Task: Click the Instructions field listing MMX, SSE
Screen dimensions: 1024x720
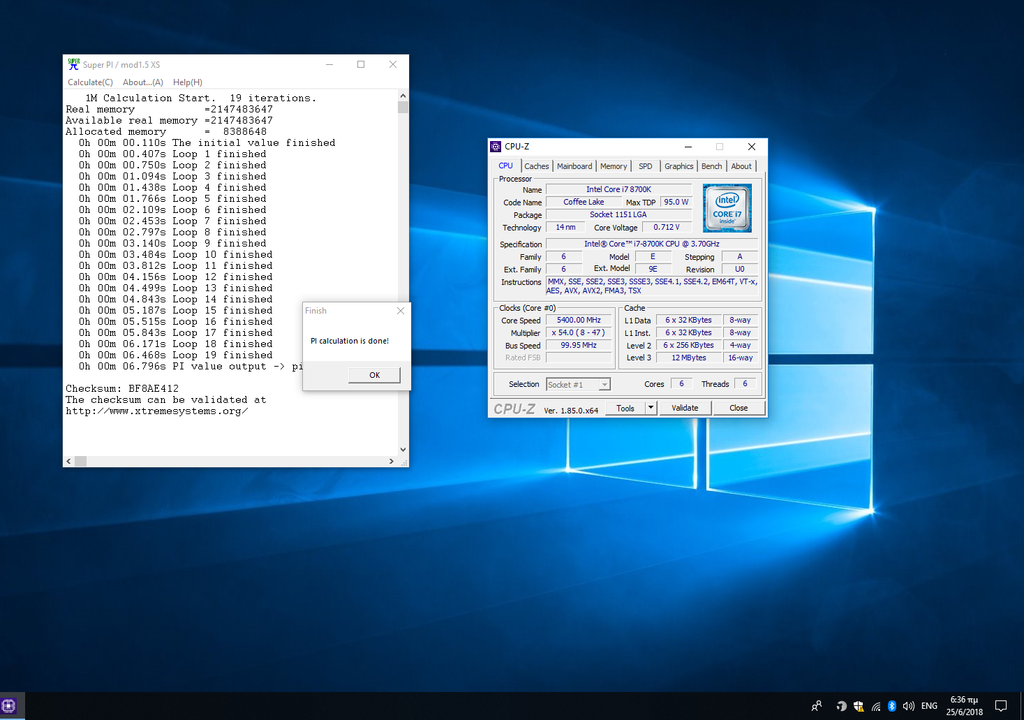Action: click(x=652, y=286)
